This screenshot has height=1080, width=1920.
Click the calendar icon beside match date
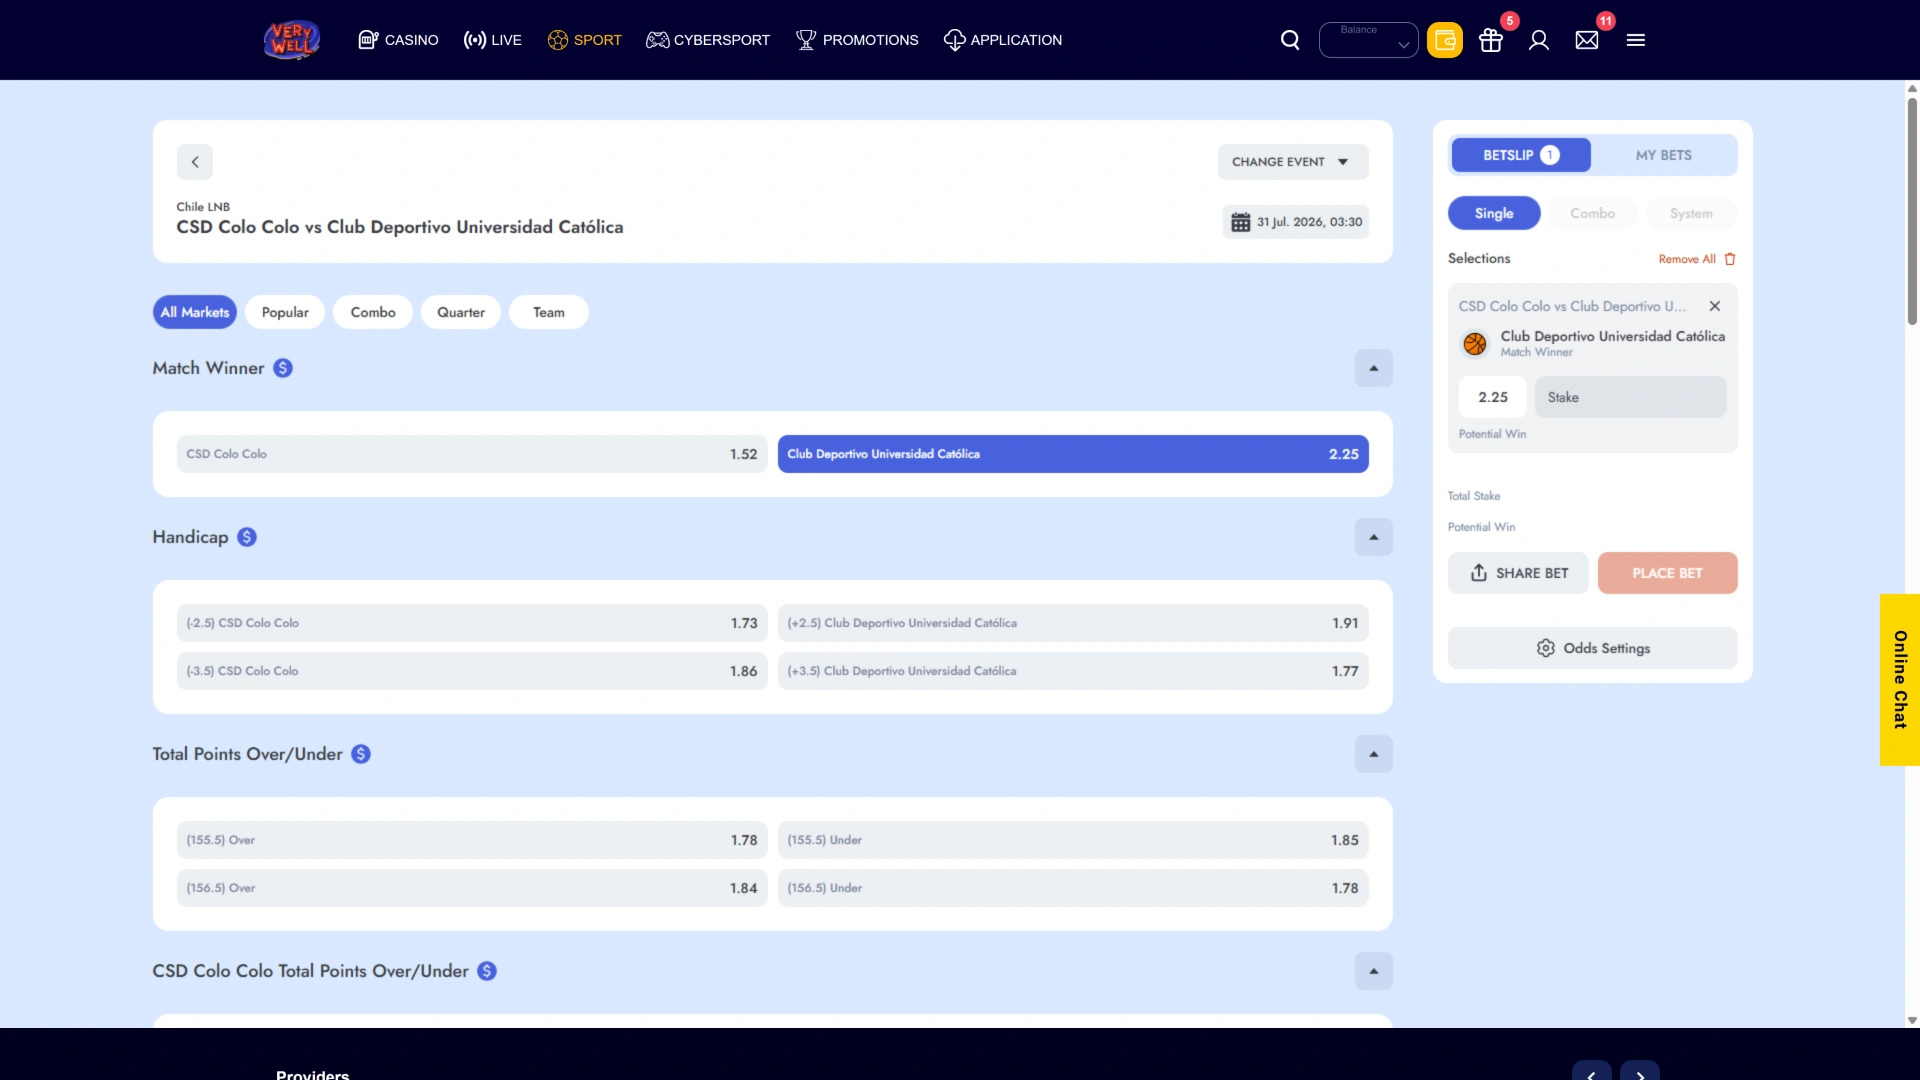coord(1240,222)
